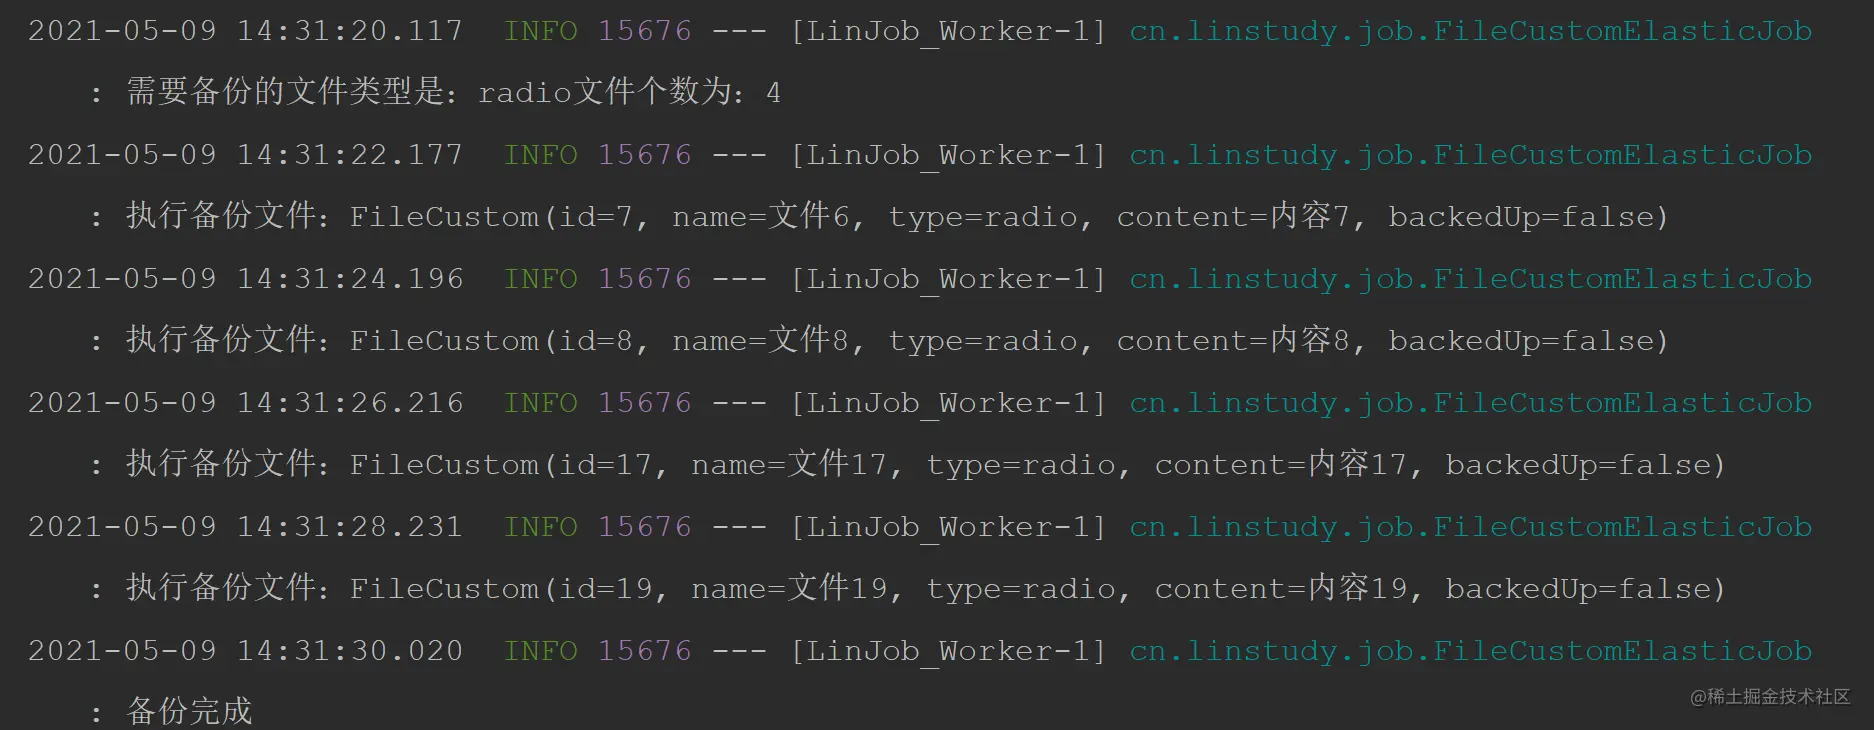
Task: Click the timestamp 2021-05-09 14:31:28.231
Action: (x=245, y=527)
